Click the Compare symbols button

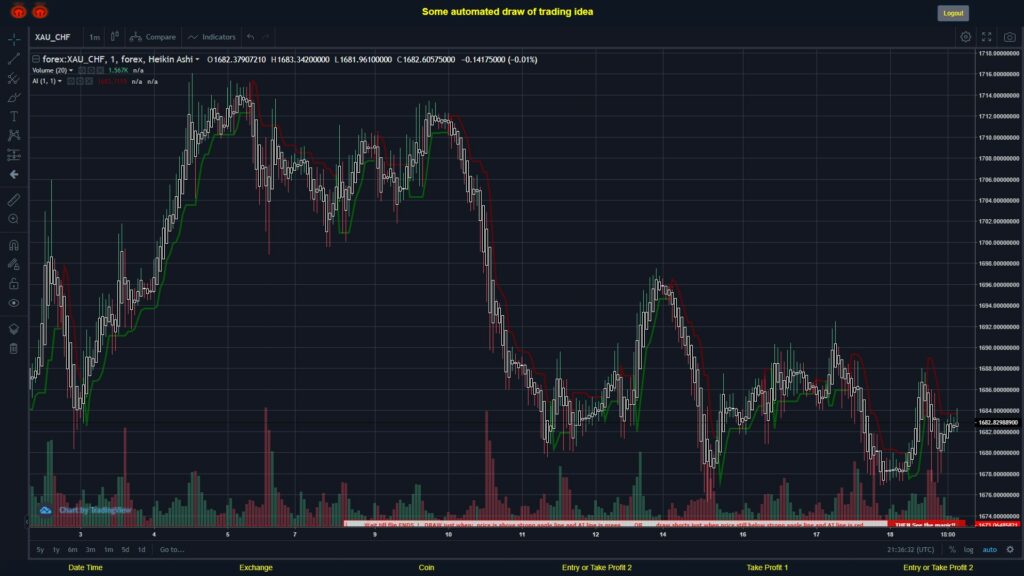click(153, 37)
